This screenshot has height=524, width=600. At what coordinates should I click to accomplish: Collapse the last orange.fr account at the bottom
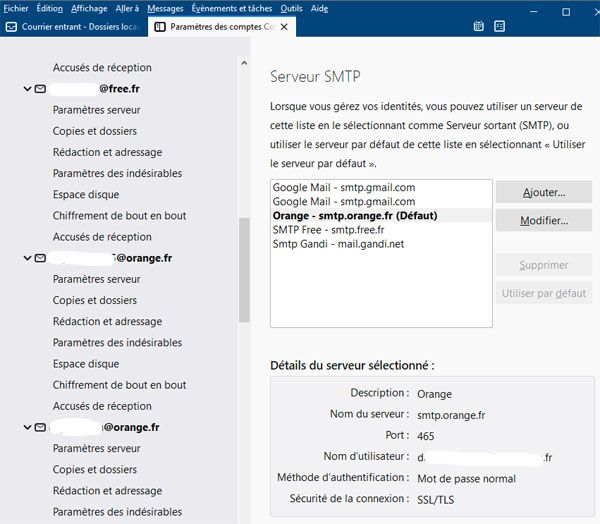point(27,427)
